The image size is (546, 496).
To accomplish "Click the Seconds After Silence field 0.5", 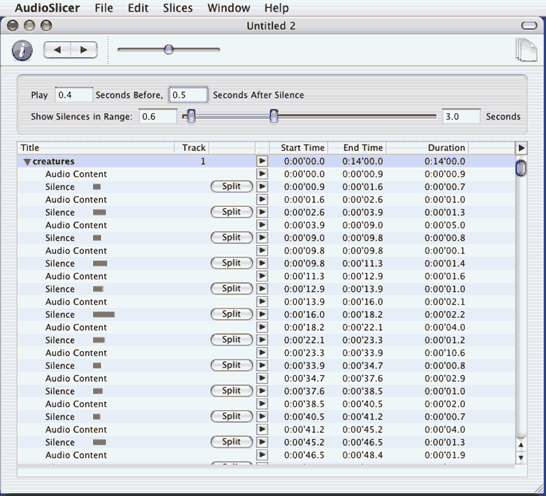I will coord(188,95).
